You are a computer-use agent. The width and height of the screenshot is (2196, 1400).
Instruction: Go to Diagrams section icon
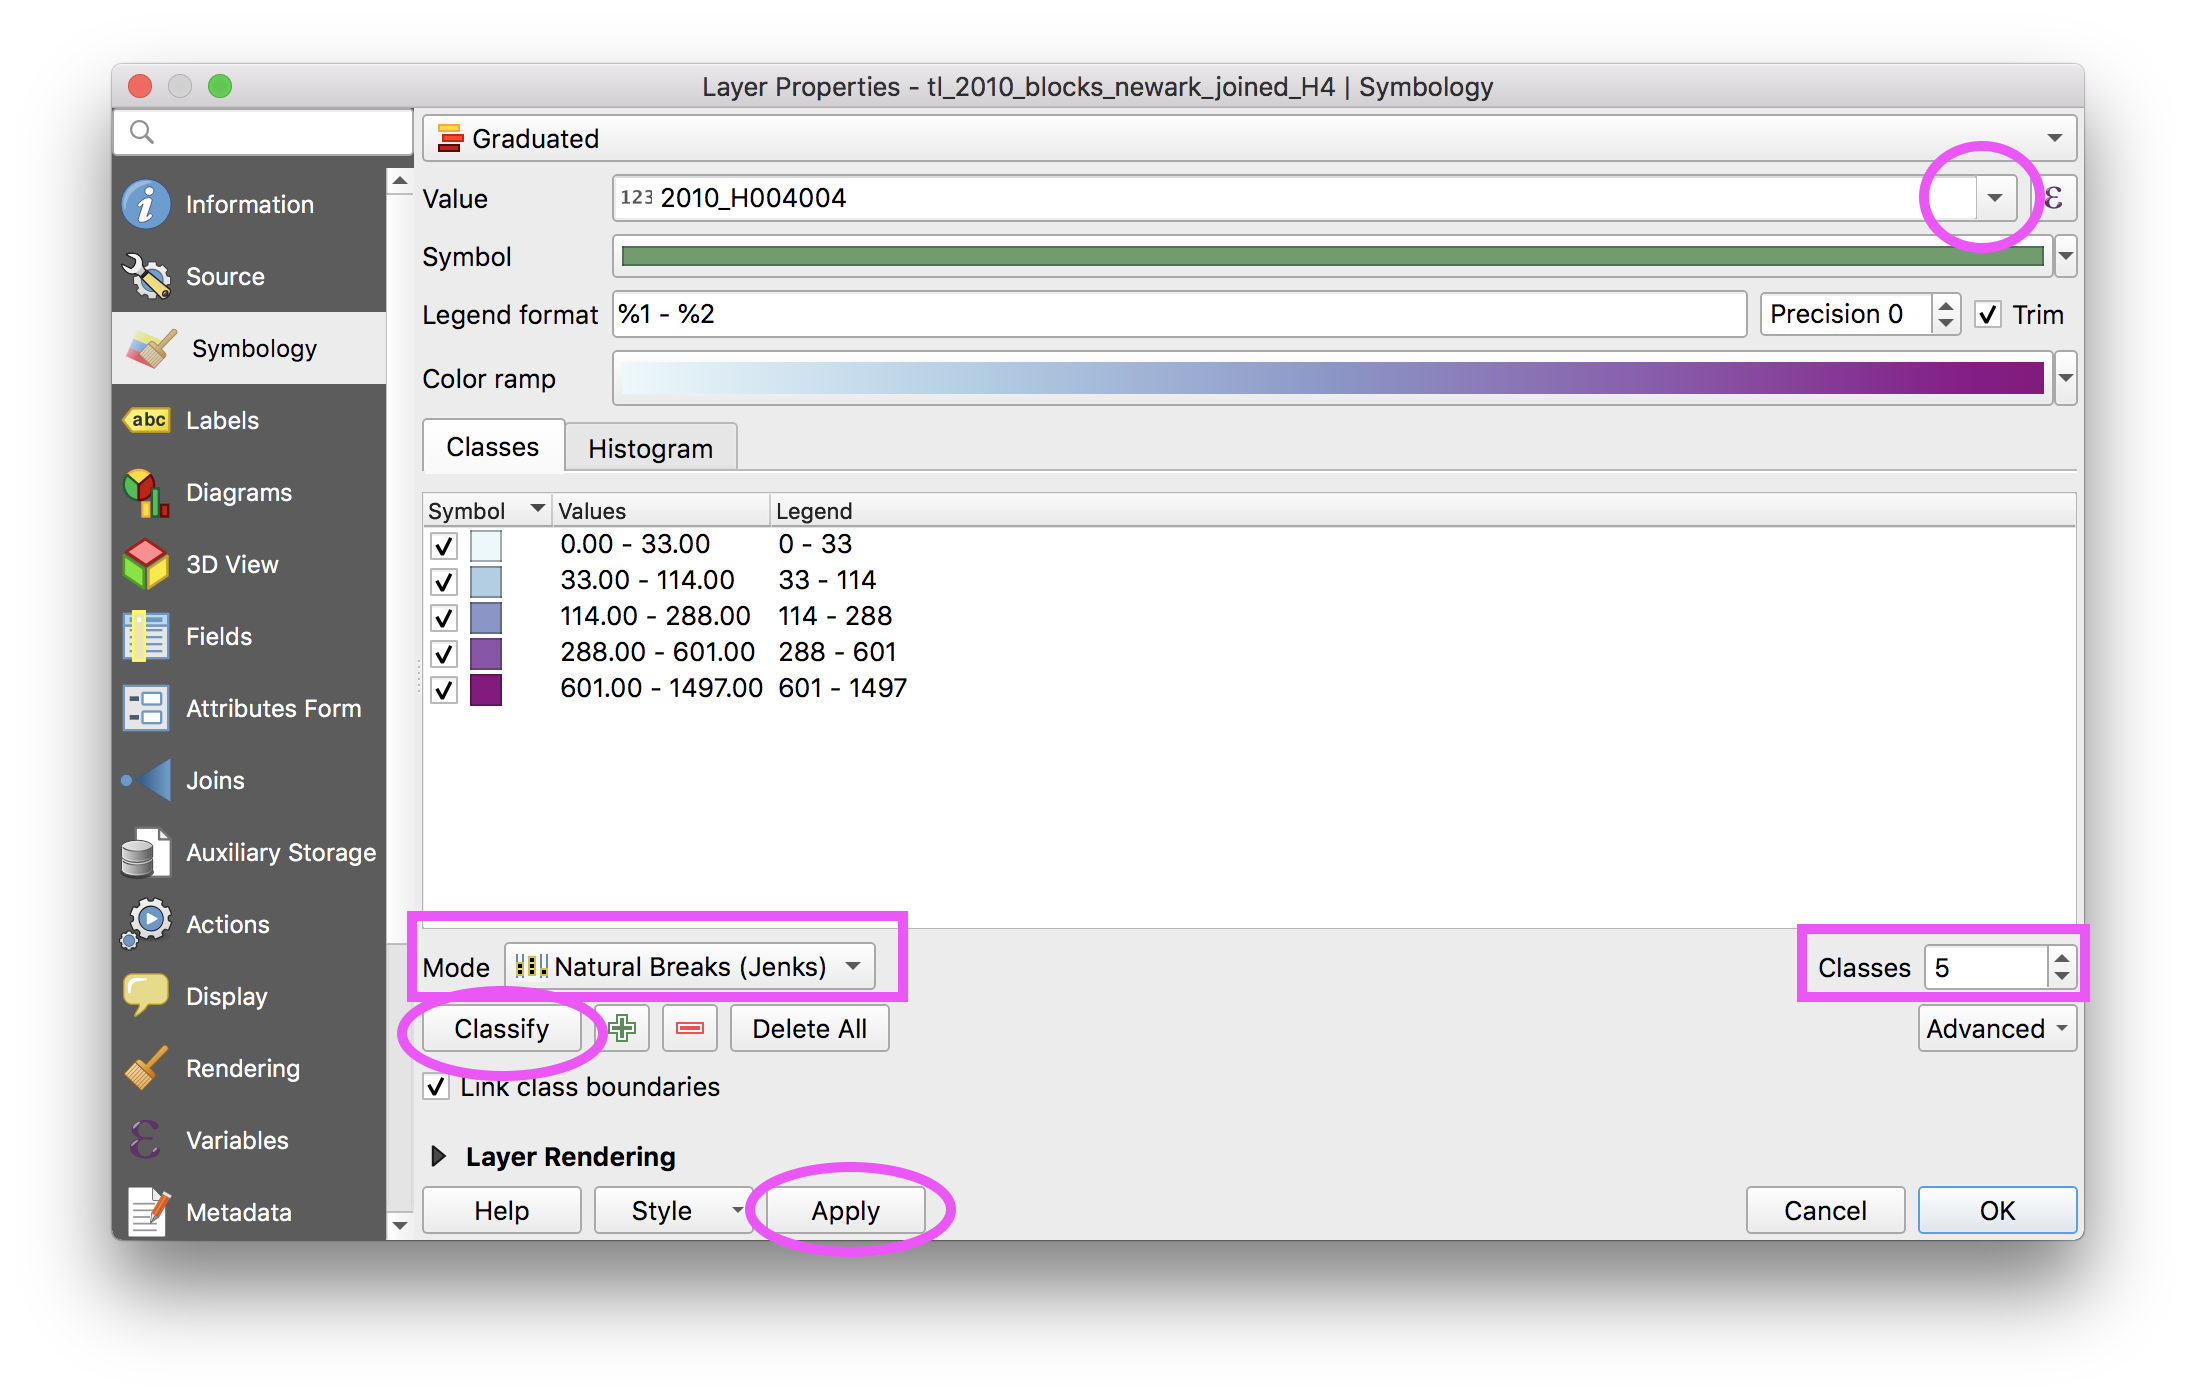coord(146,492)
